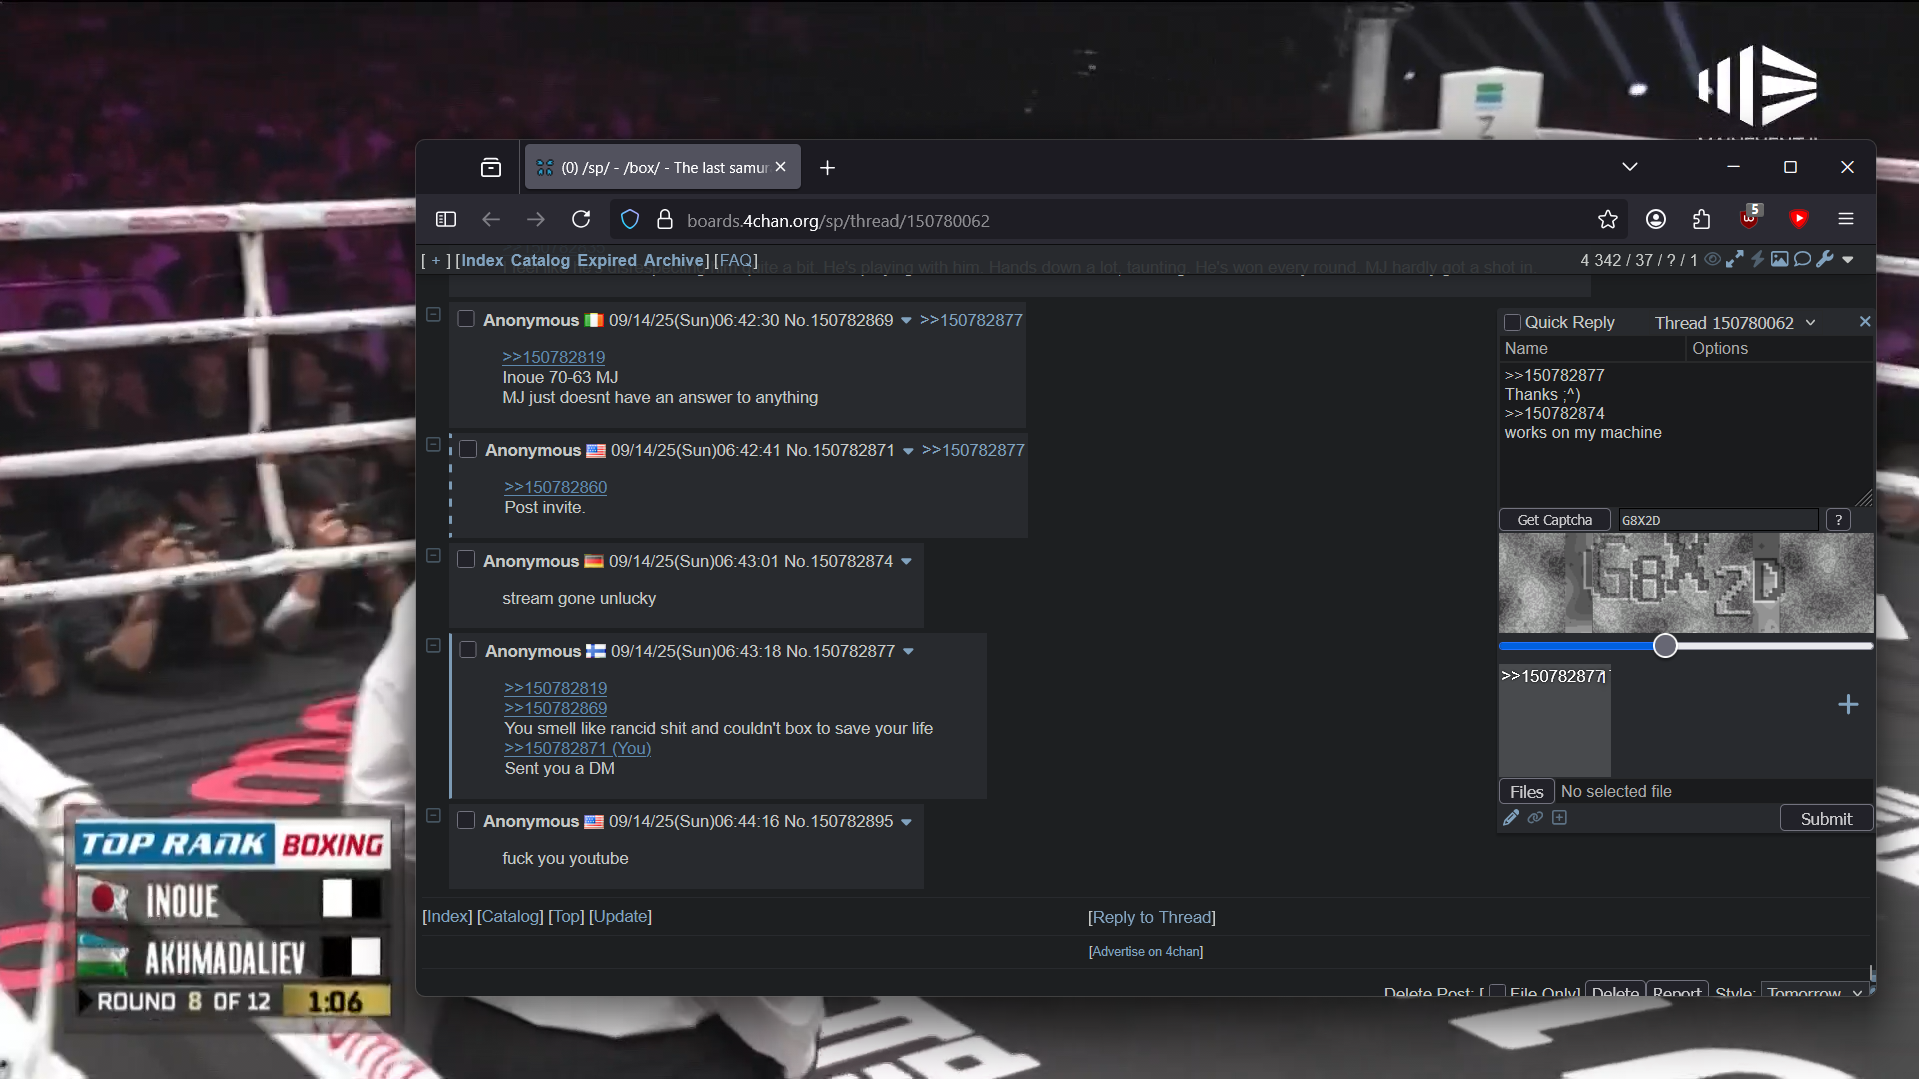Click Advertise on 4chan link

[1146, 952]
